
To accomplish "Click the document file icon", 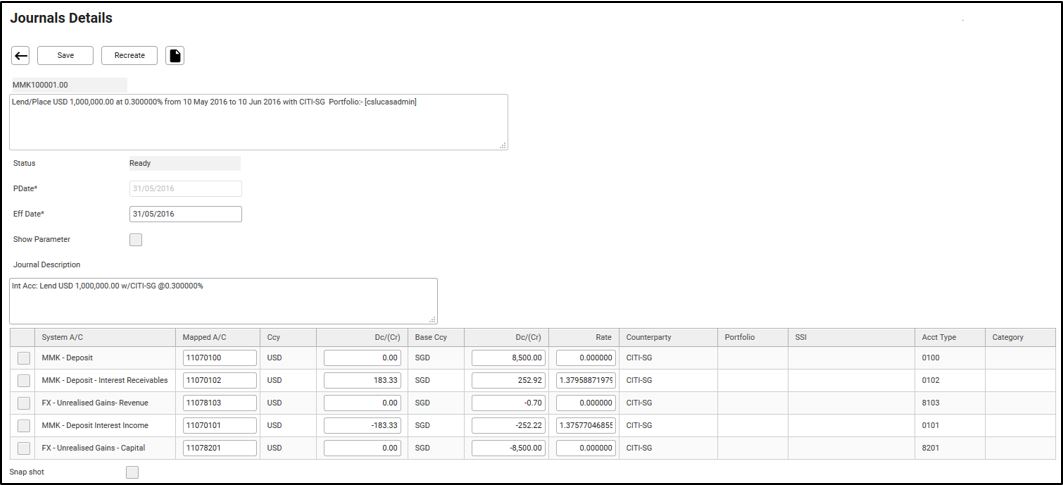I will point(175,56).
